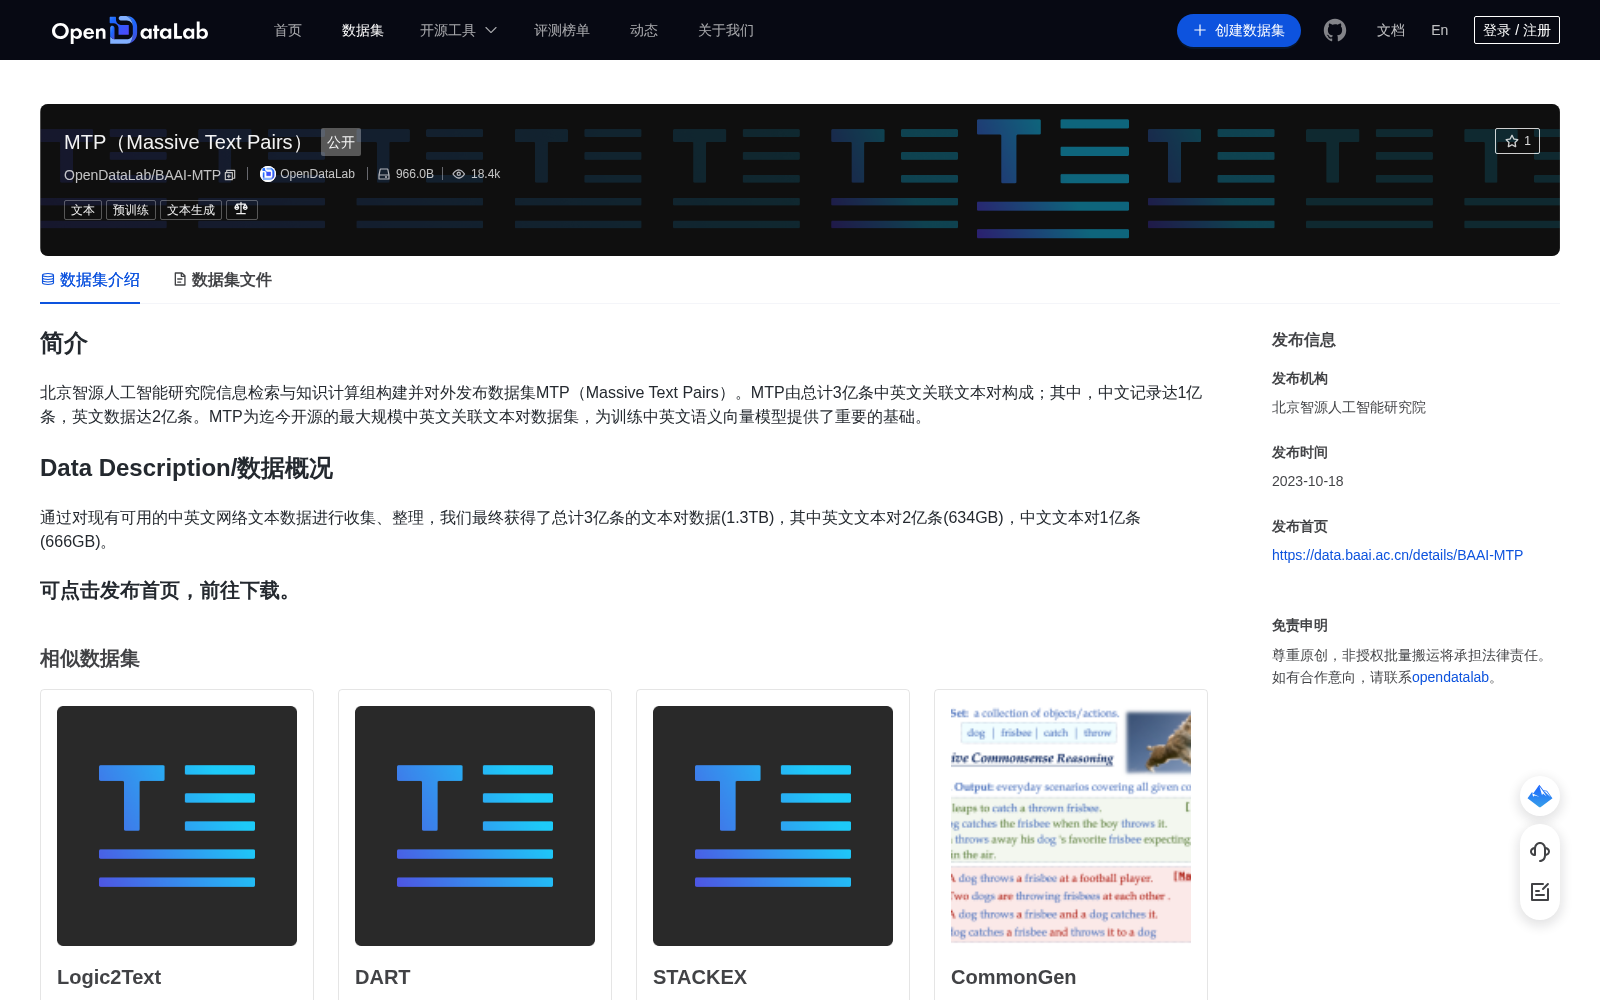Open 评测榜单 navigation item
This screenshot has width=1600, height=1000.
point(562,30)
